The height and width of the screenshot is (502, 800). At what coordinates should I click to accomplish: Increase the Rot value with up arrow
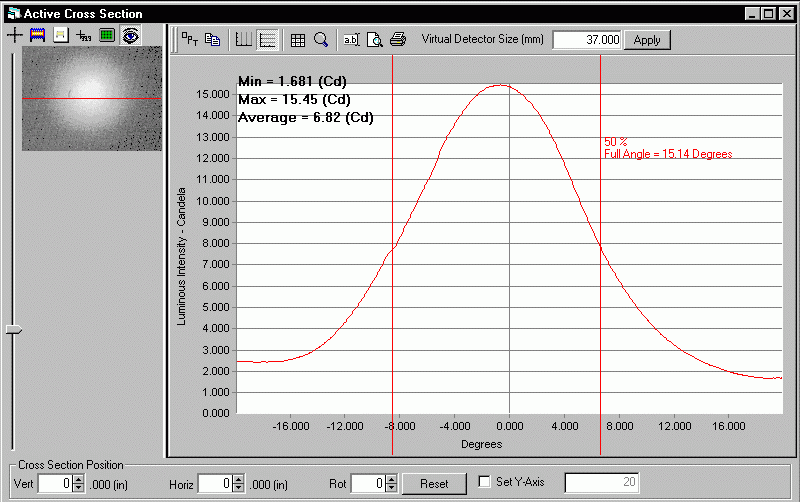coord(391,480)
